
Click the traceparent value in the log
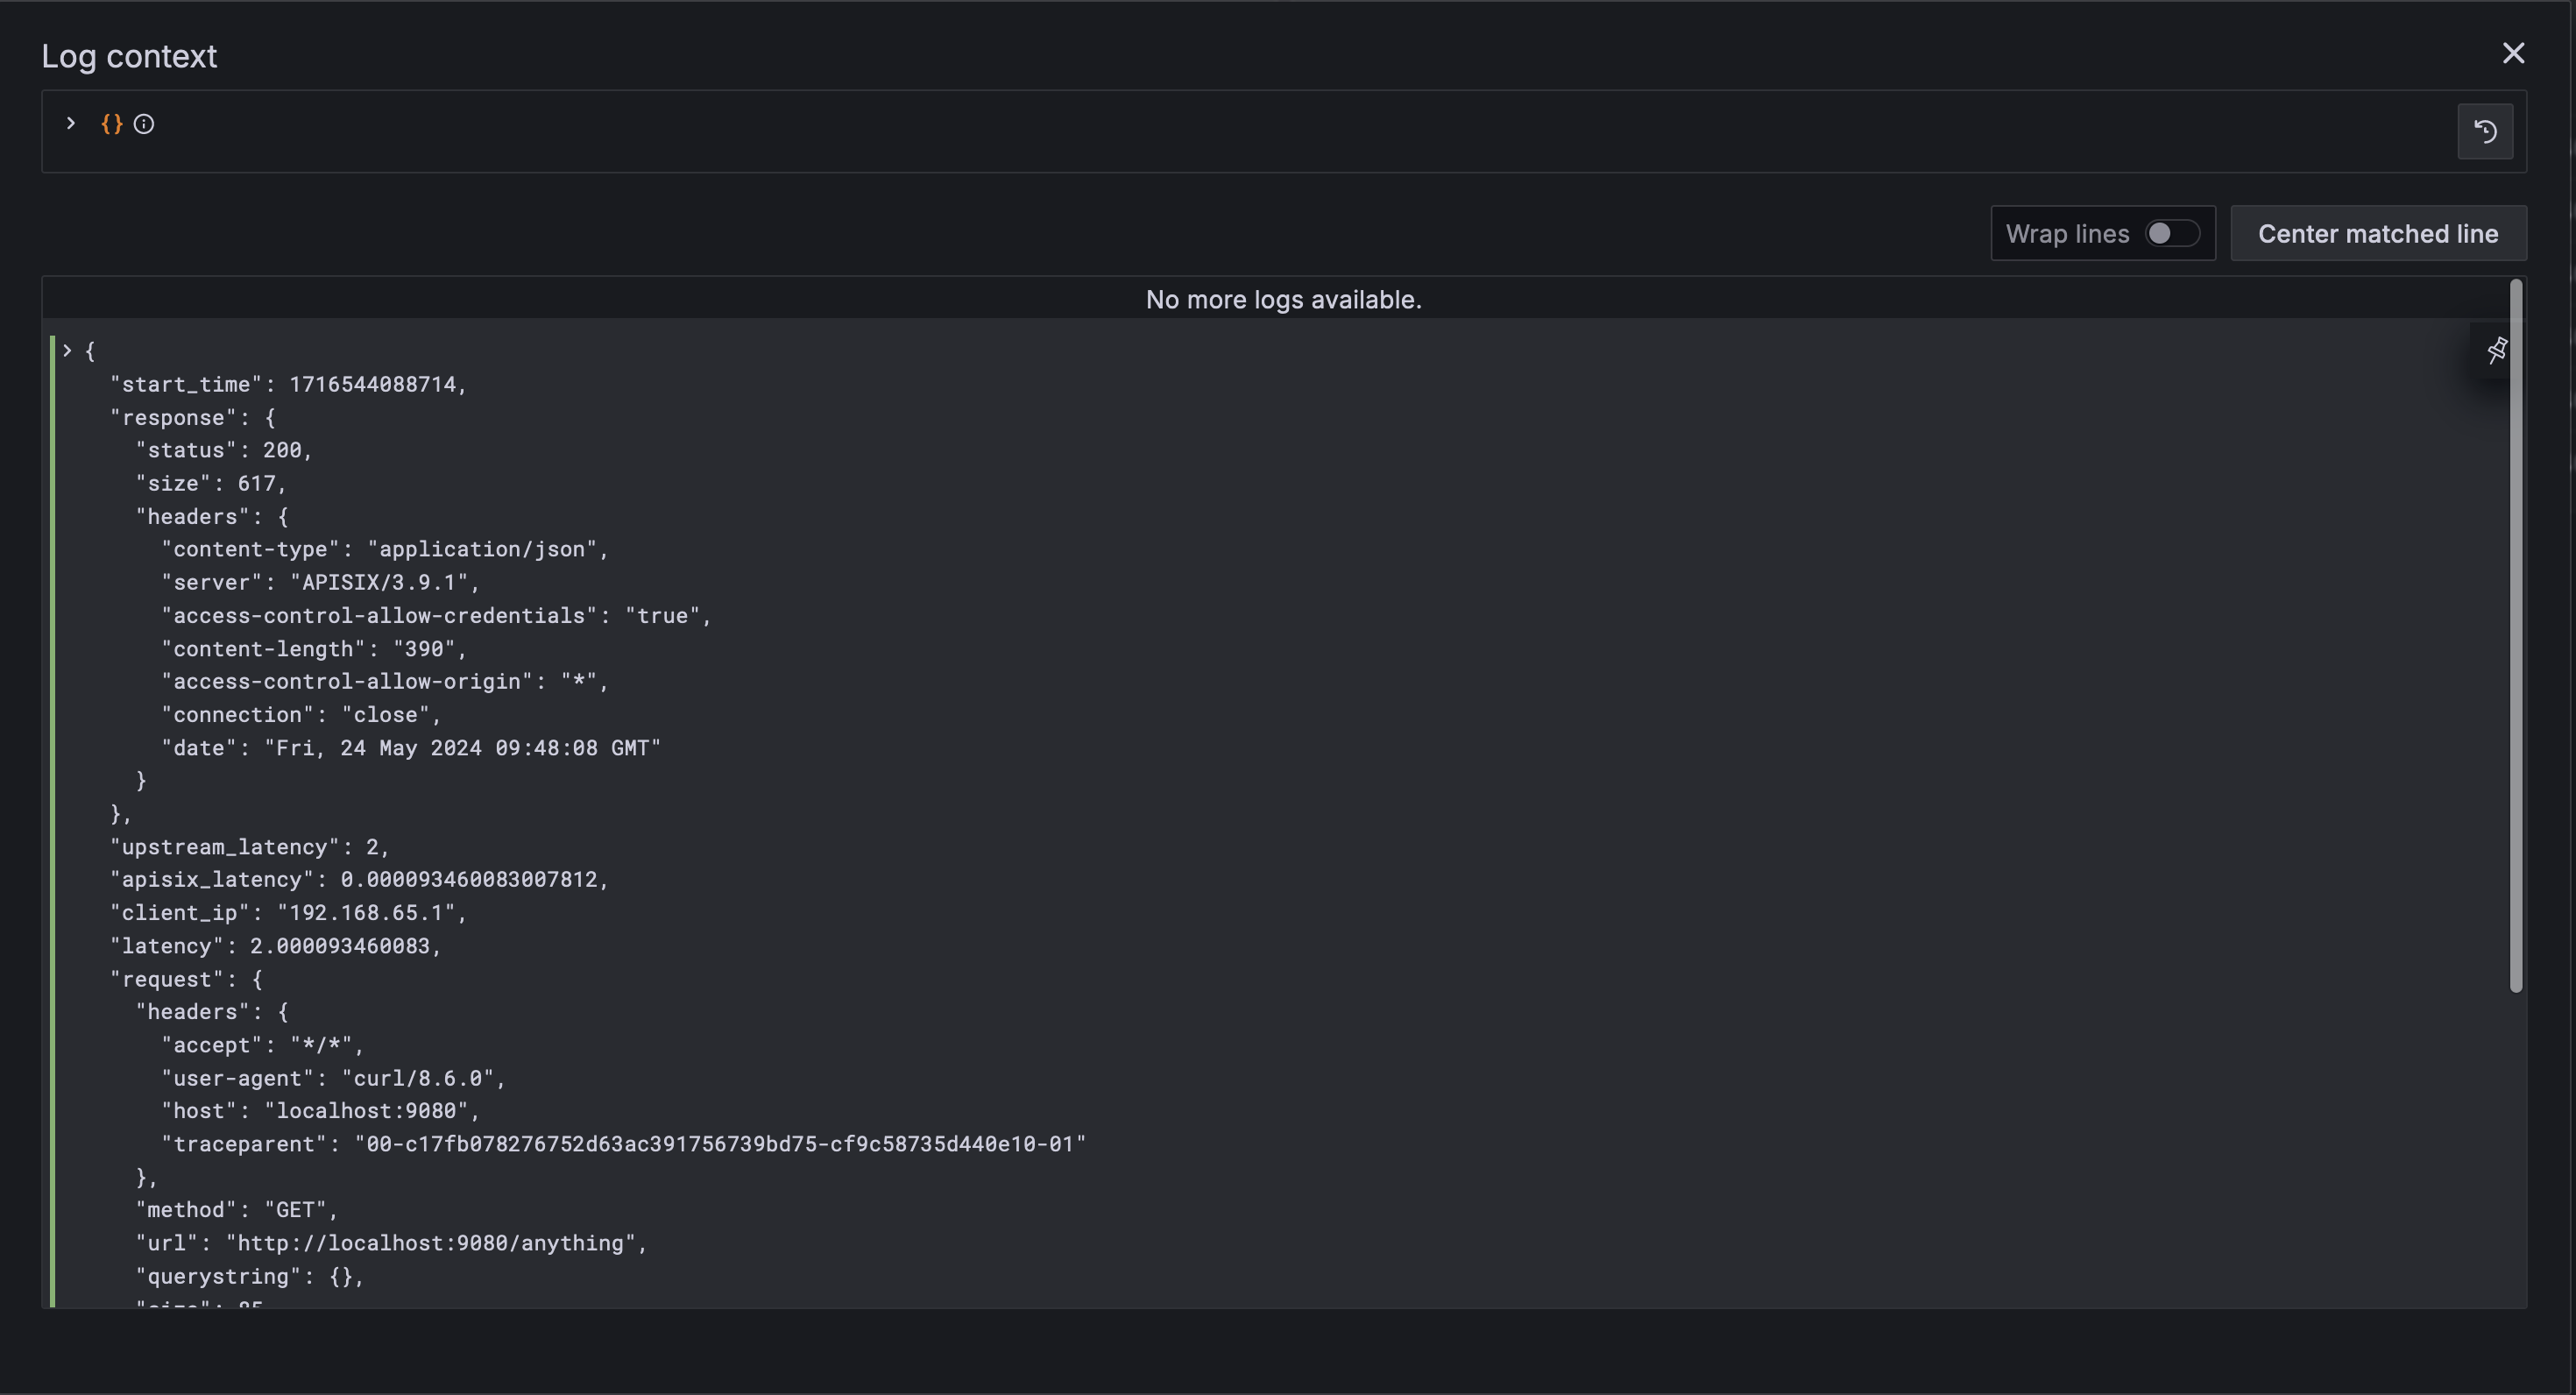click(x=720, y=1144)
